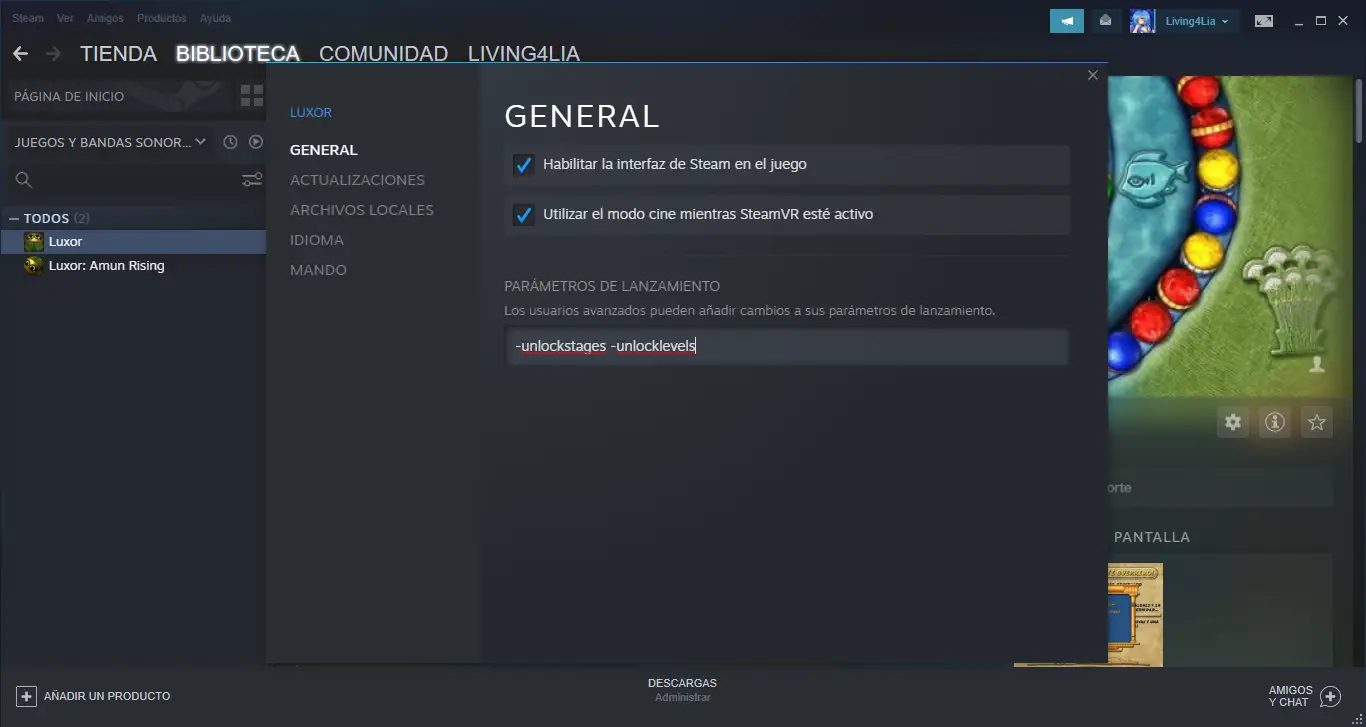The image size is (1366, 727).
Task: Click the plus icon to add a product
Action: click(27, 696)
